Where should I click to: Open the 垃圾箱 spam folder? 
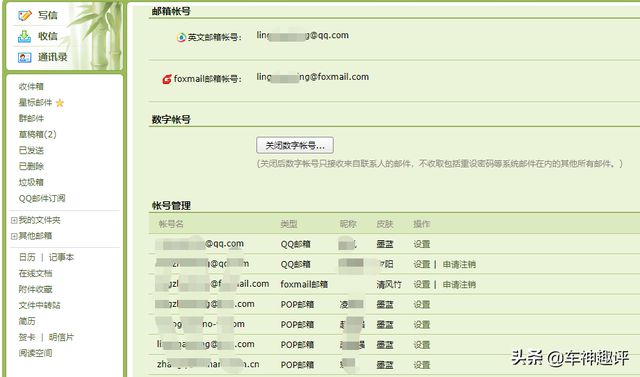[x=31, y=182]
